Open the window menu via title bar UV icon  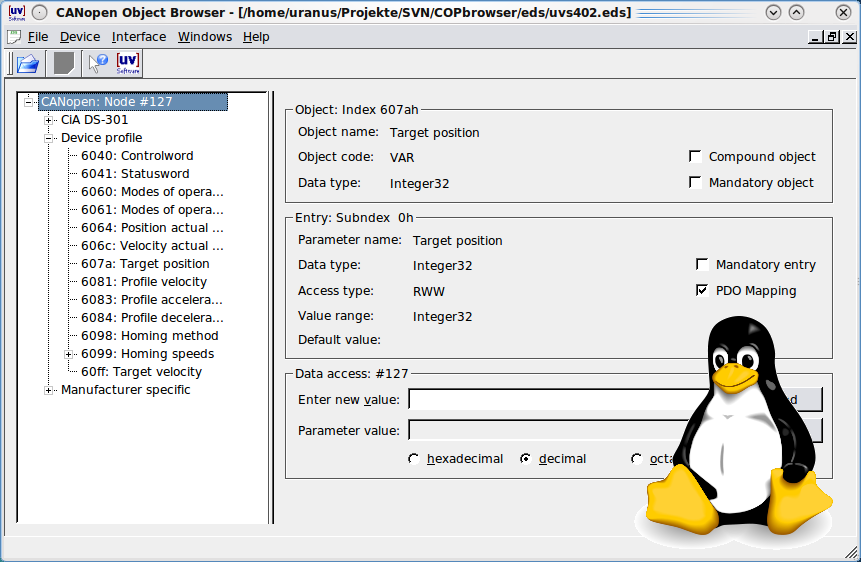pyautogui.click(x=15, y=12)
